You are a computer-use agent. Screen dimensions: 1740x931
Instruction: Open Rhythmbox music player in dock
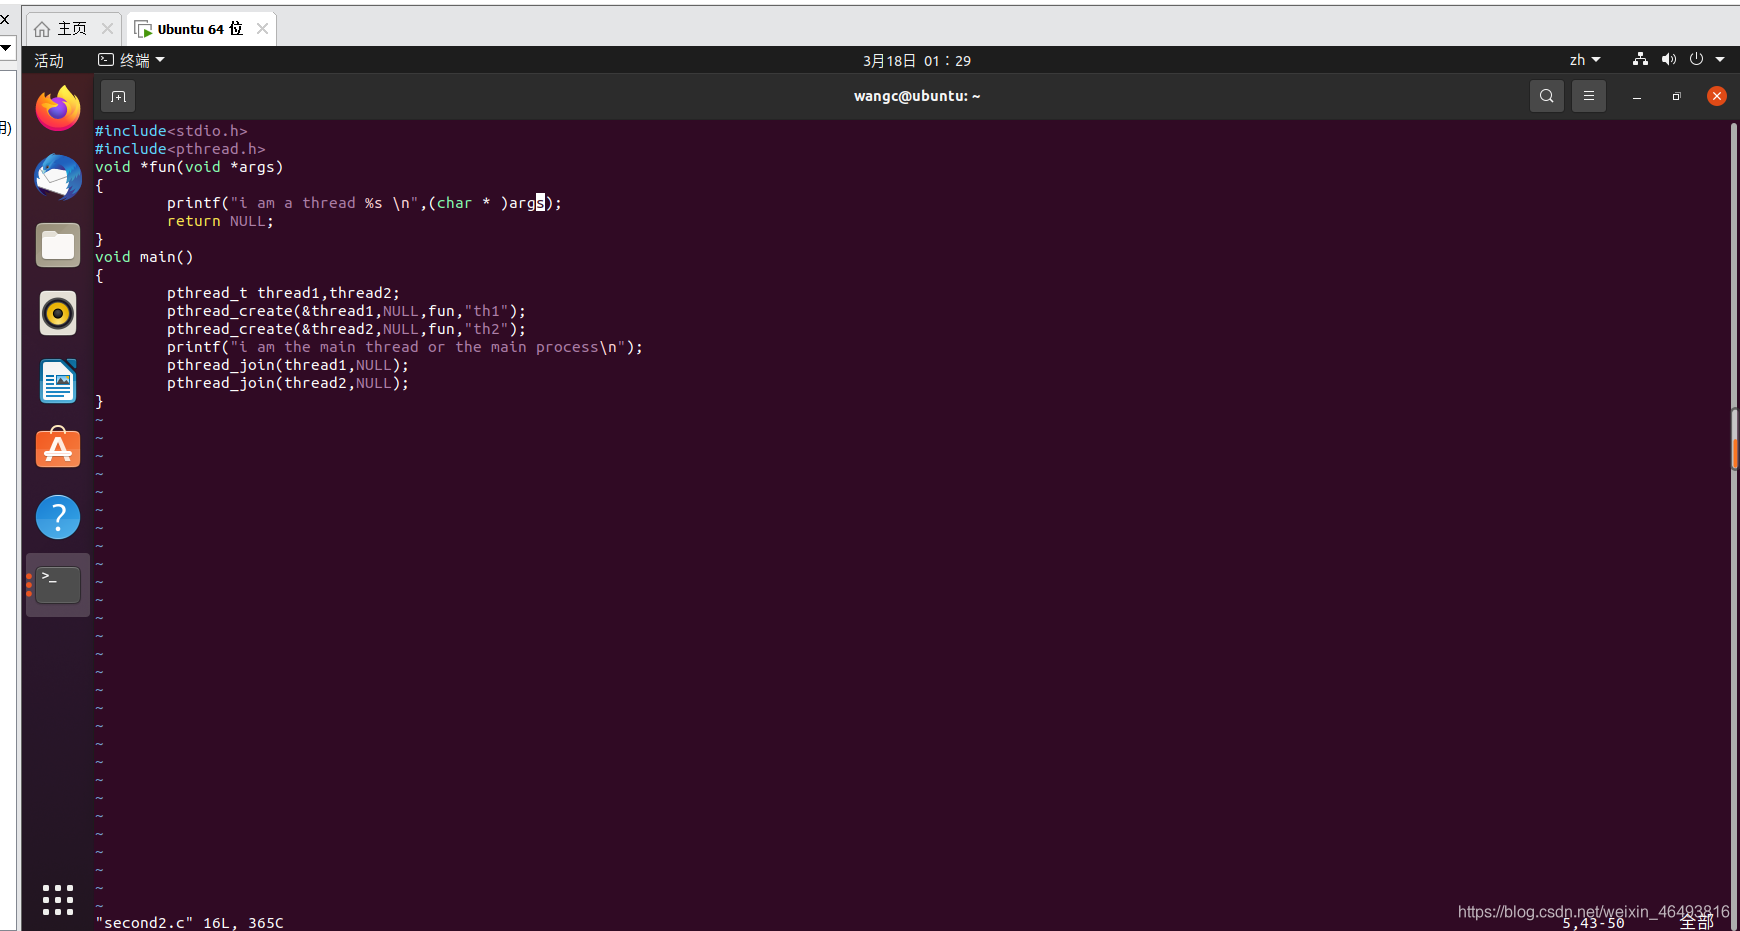point(58,313)
